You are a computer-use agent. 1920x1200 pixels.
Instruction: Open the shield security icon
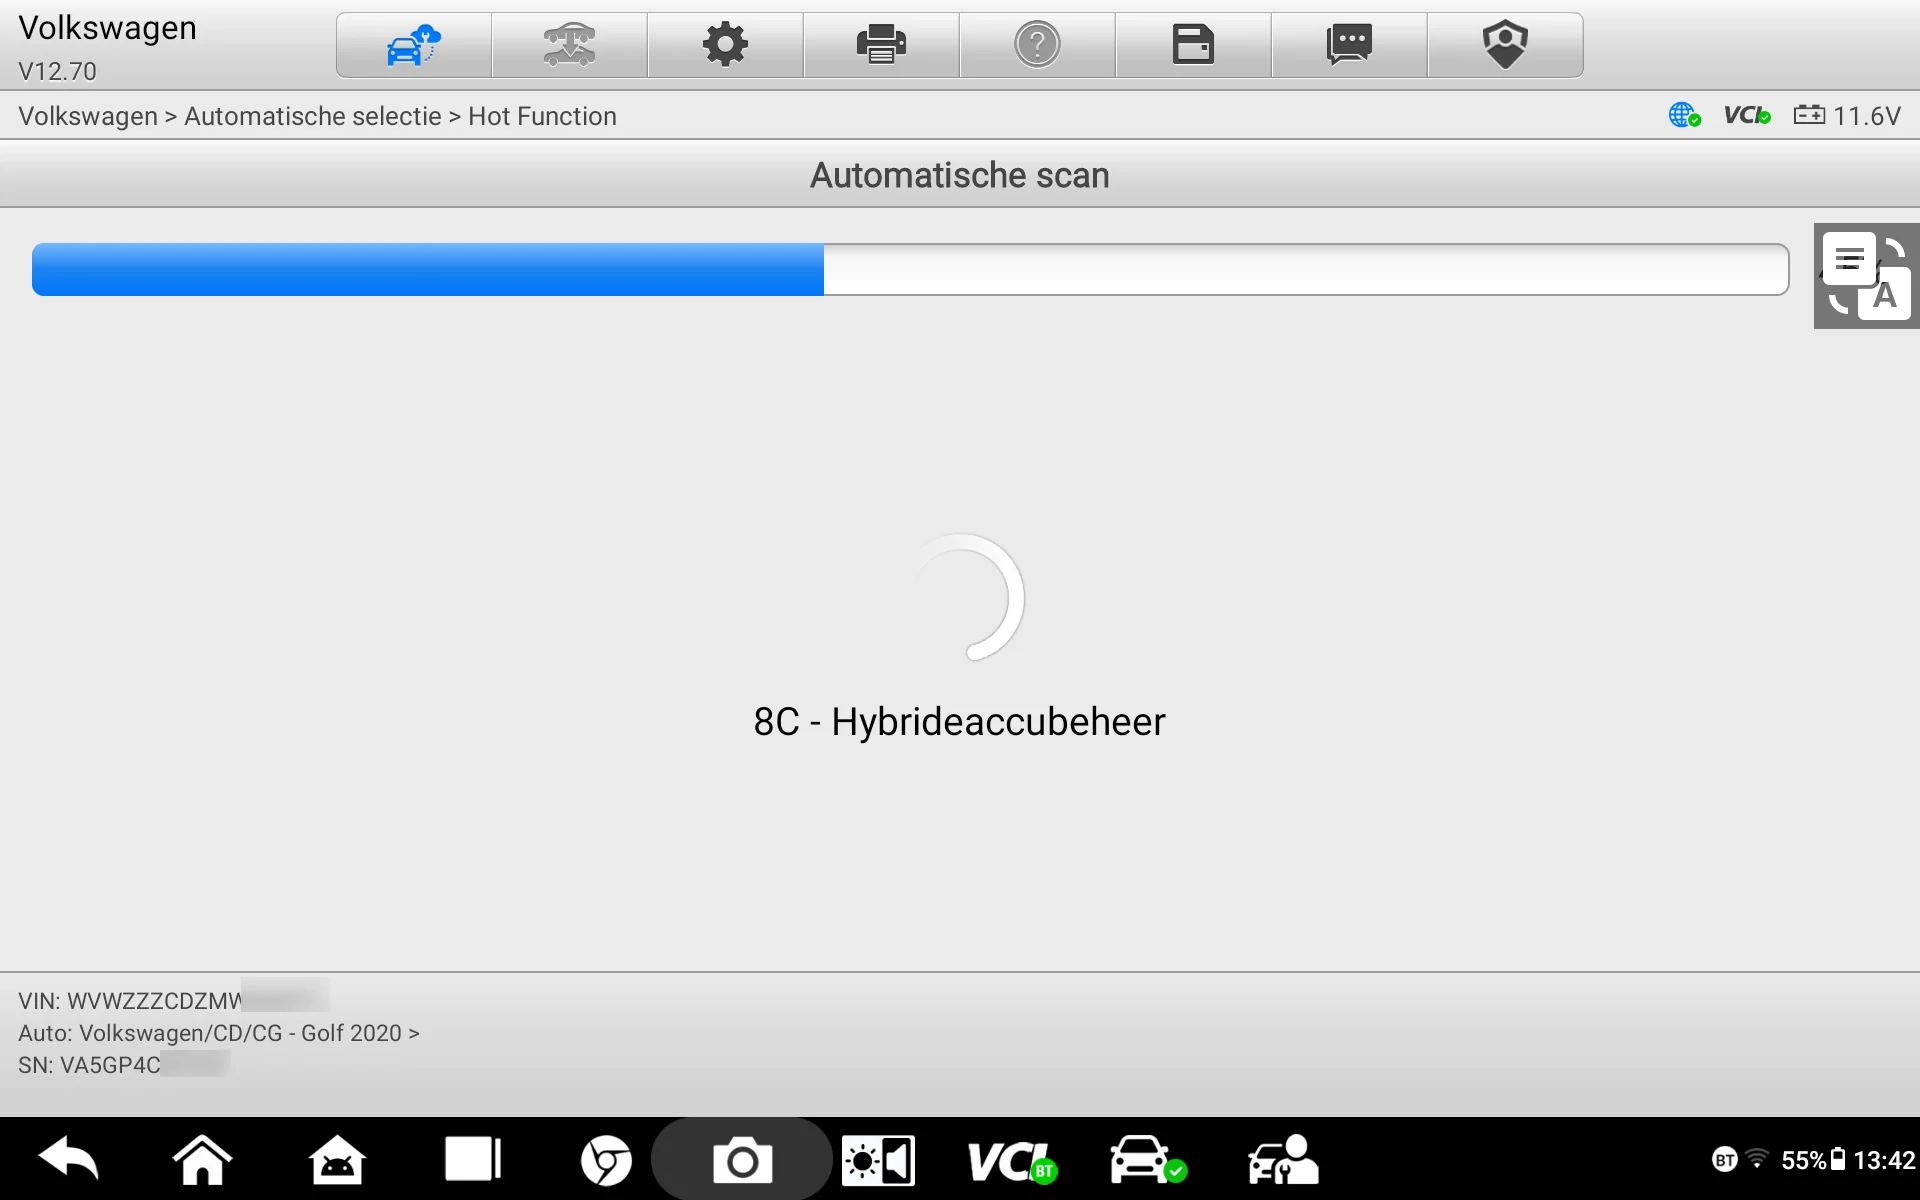tap(1506, 45)
